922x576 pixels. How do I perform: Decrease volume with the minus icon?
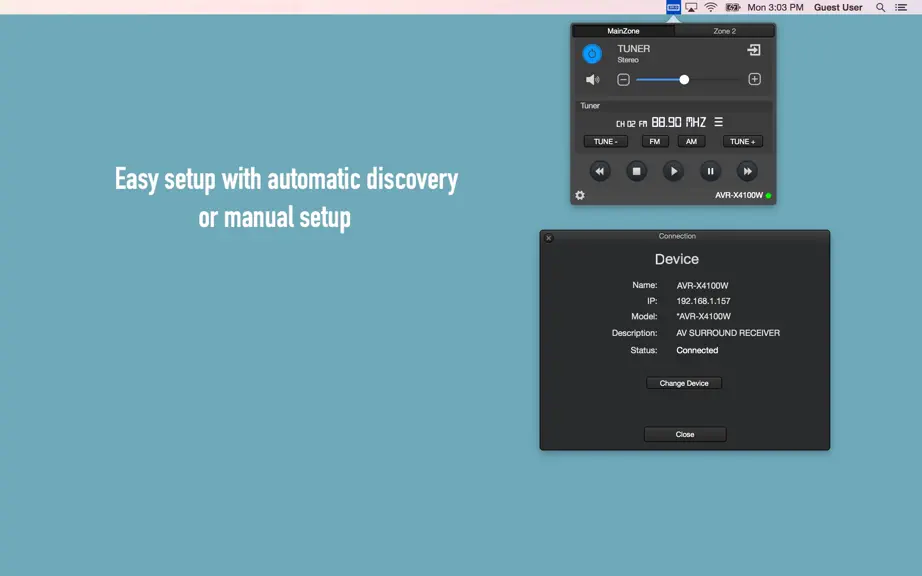pyautogui.click(x=623, y=79)
